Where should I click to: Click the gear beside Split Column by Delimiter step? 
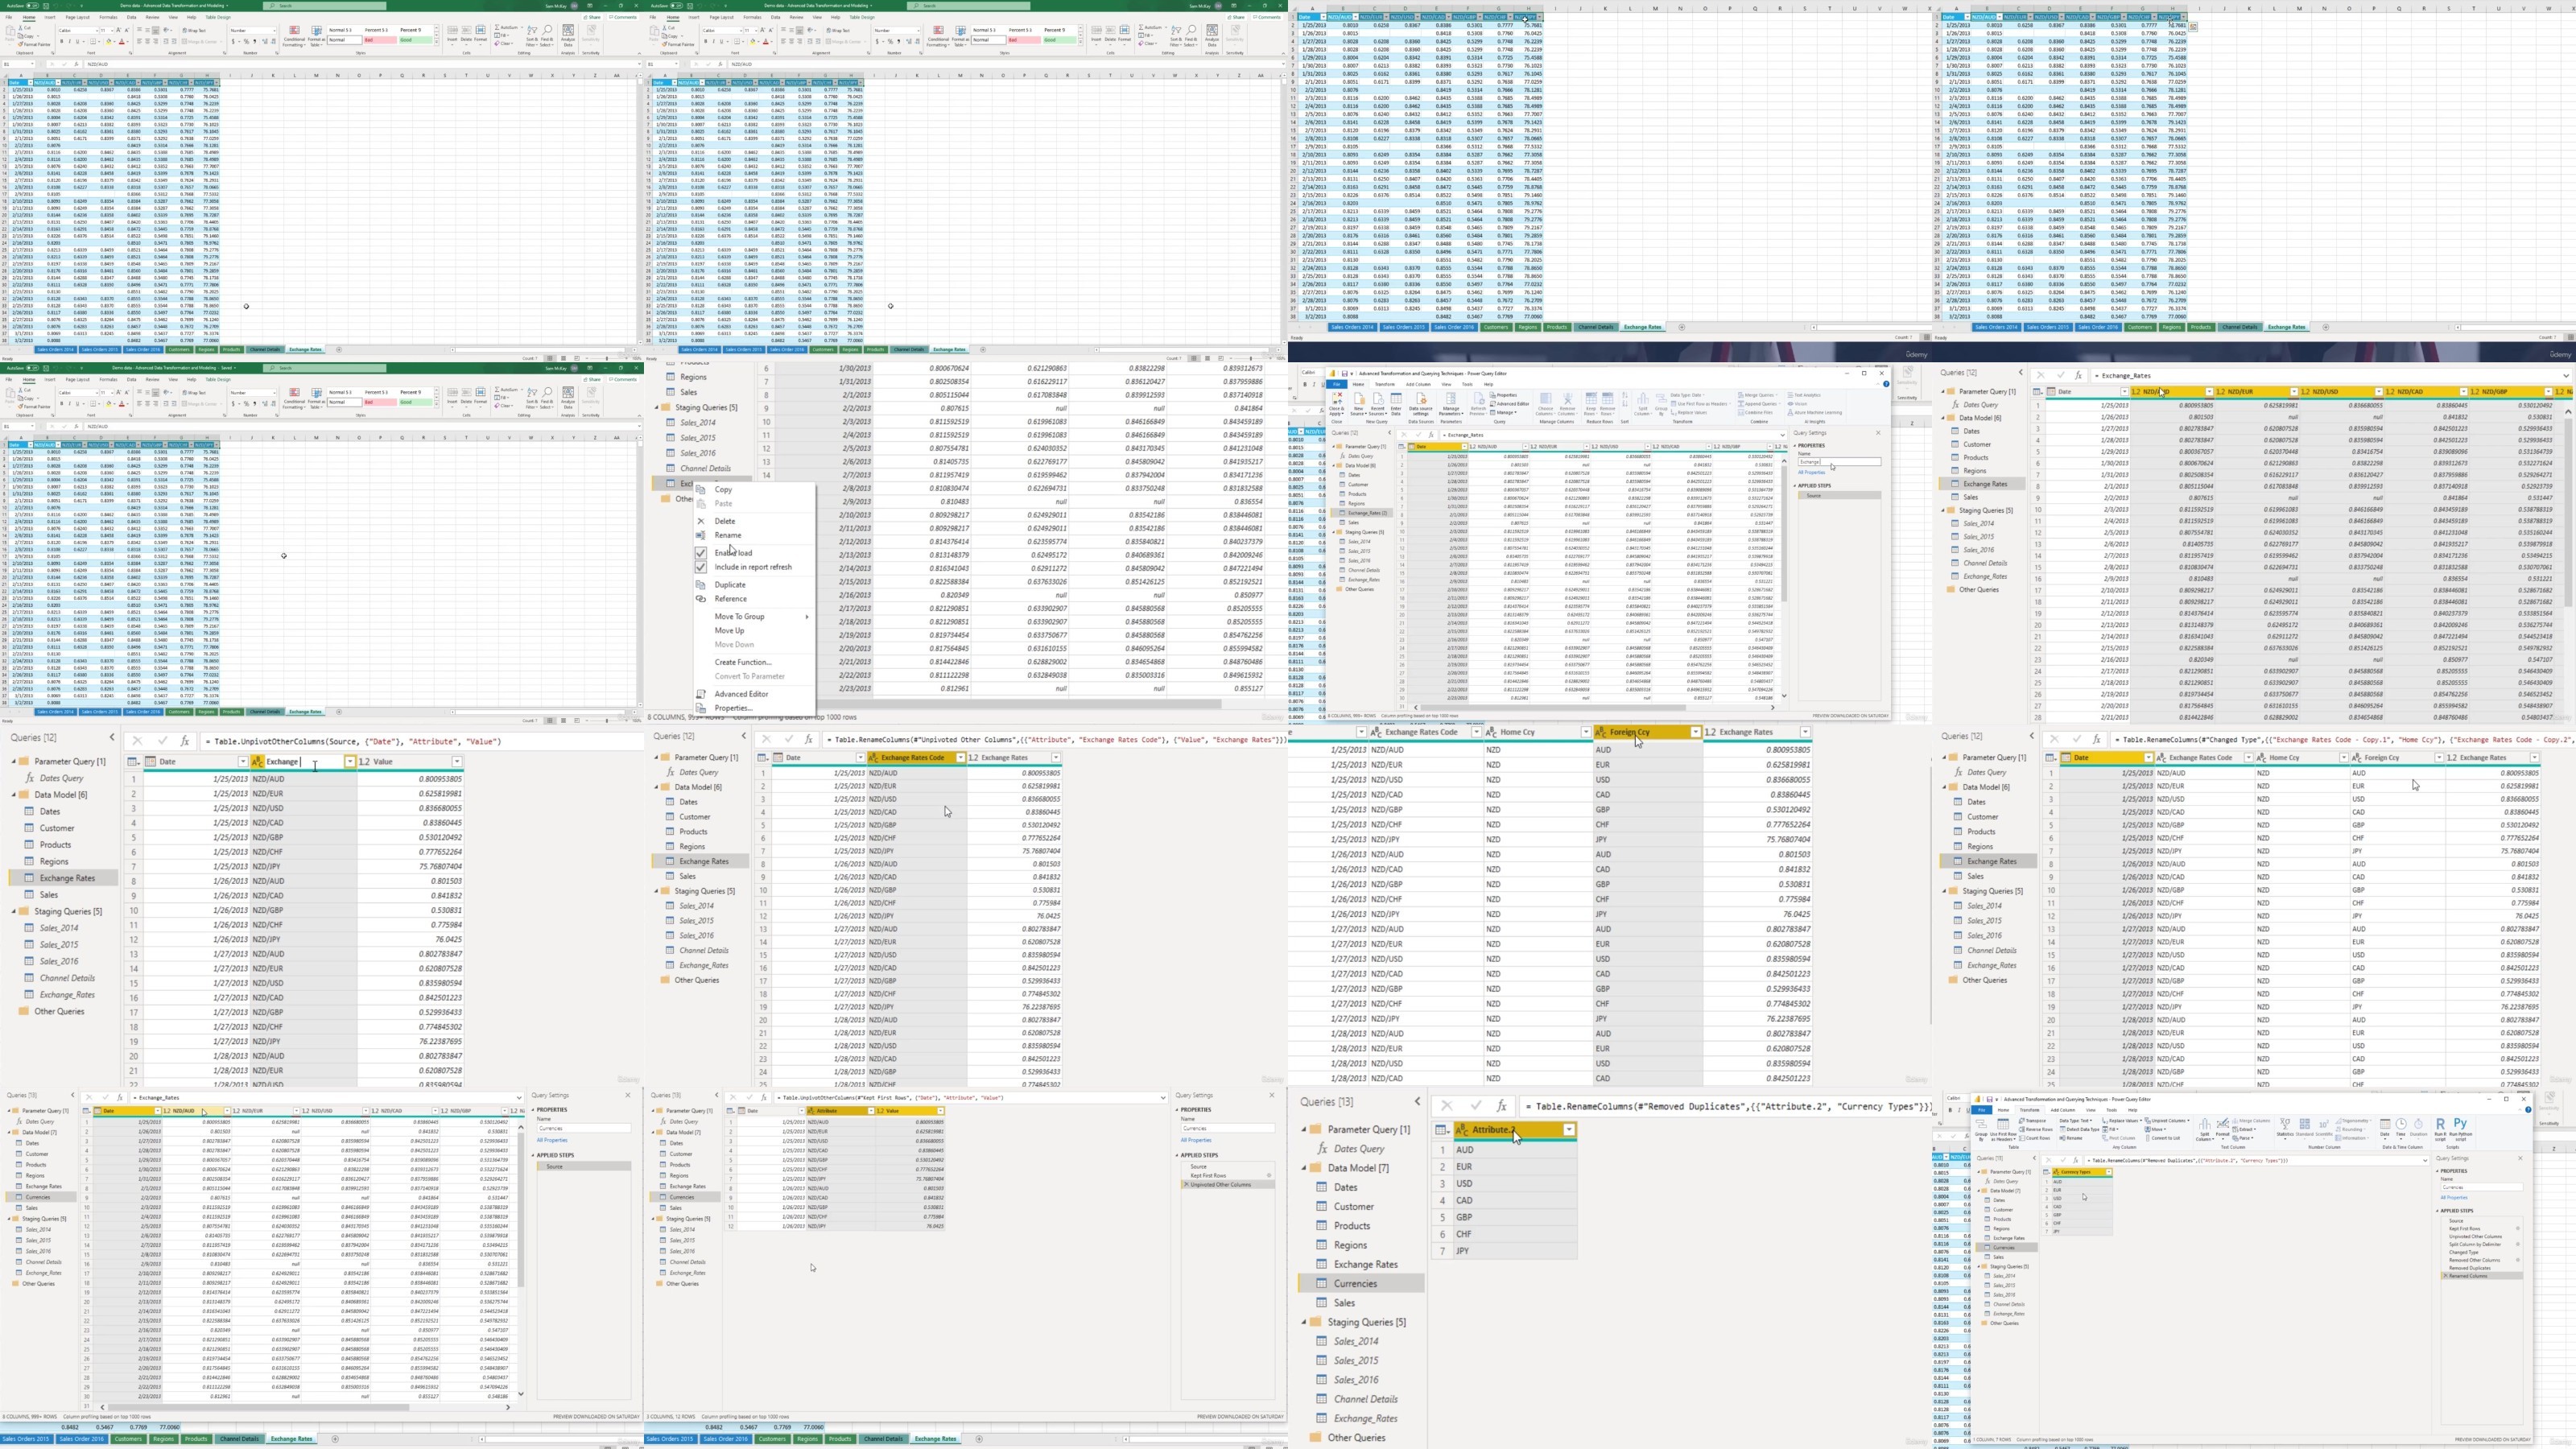point(2518,1245)
